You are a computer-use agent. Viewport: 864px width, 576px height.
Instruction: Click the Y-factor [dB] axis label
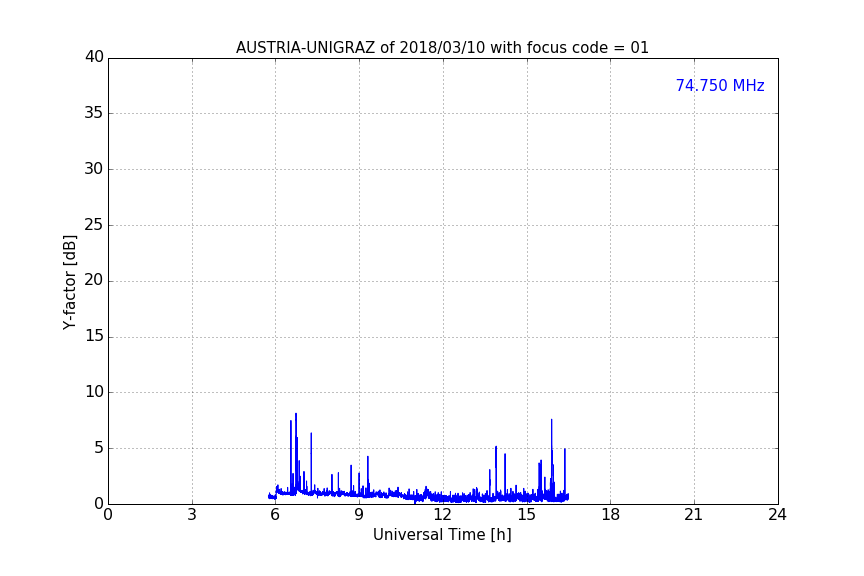pos(69,282)
